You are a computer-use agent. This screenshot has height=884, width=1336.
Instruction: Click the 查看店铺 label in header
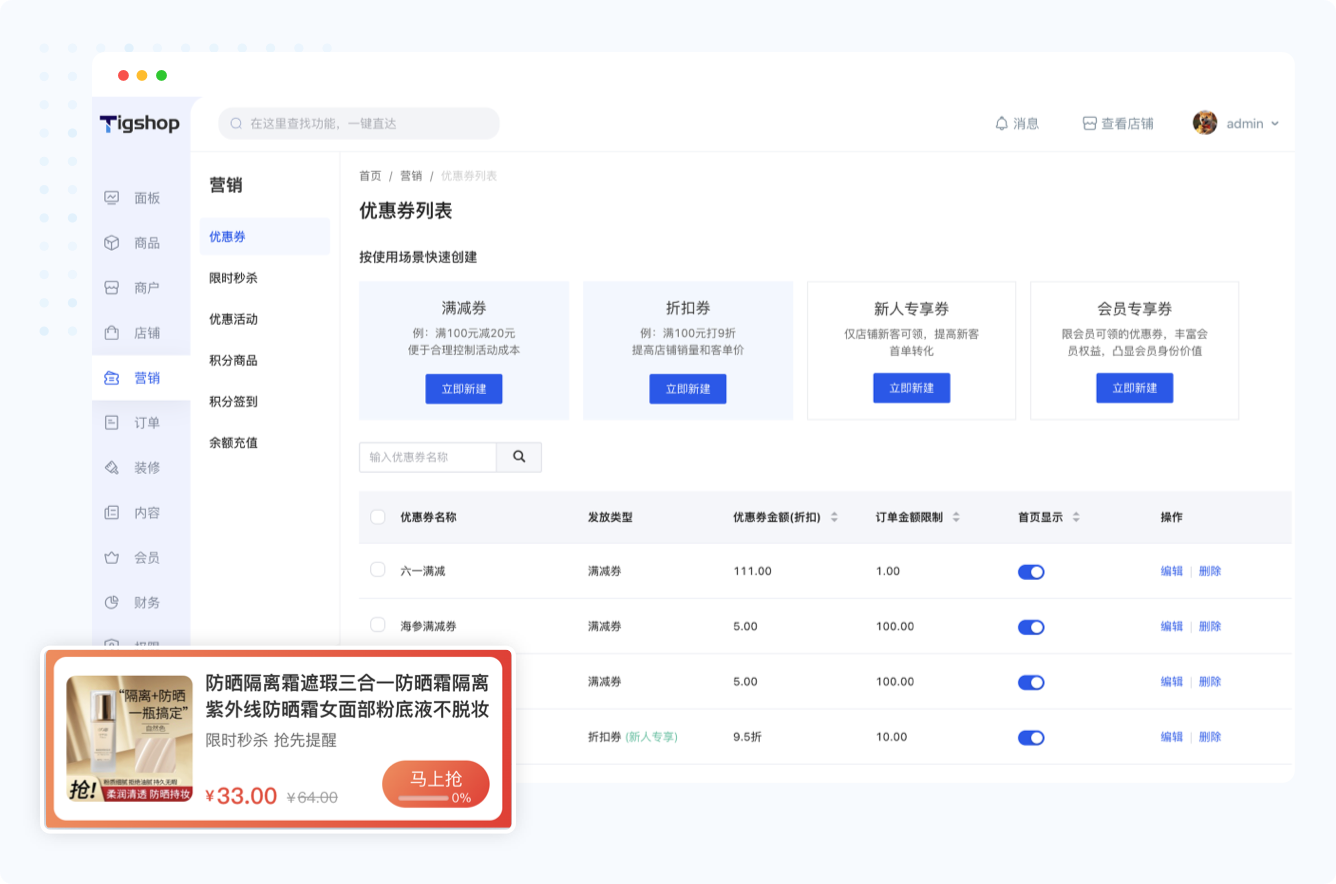[1127, 124]
